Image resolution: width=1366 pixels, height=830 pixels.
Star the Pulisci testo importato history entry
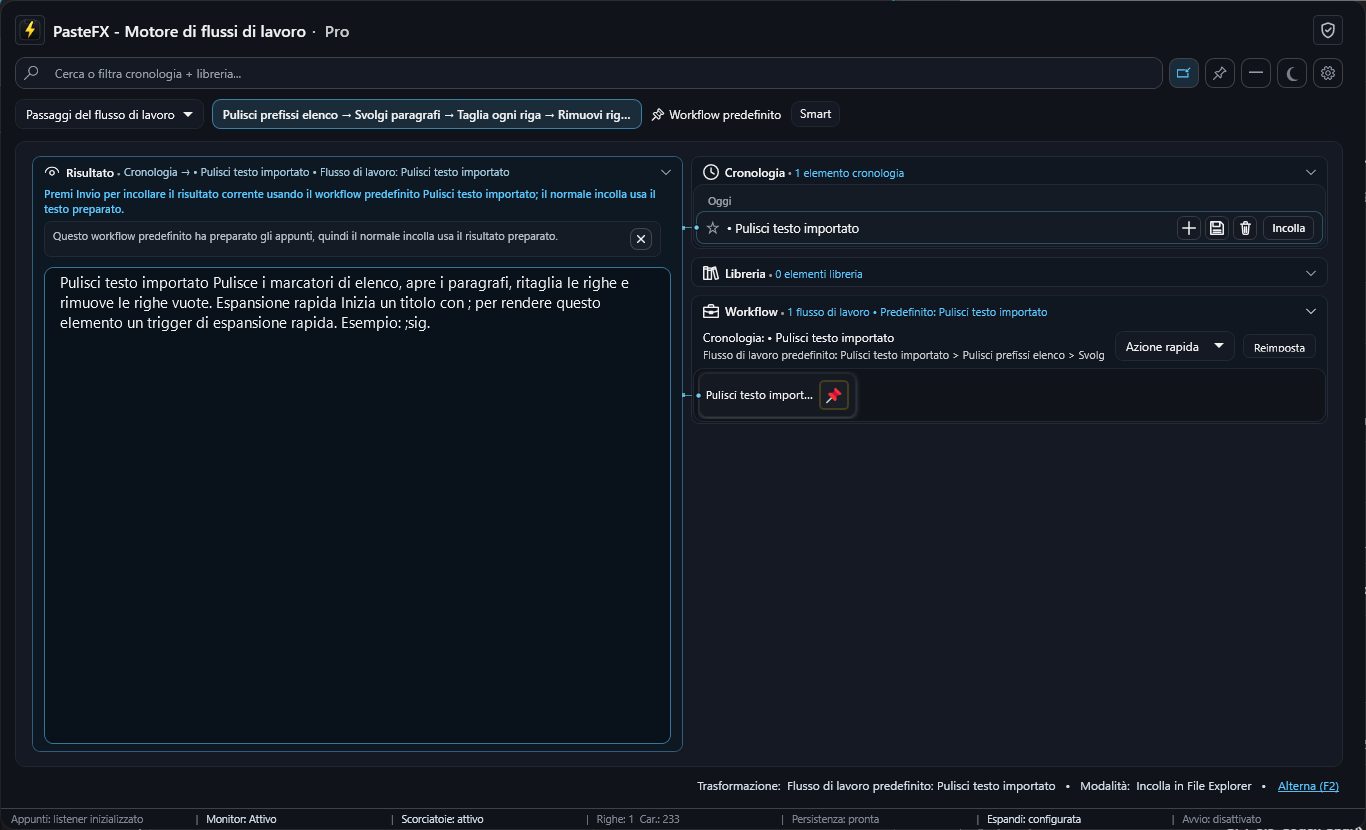tap(713, 228)
